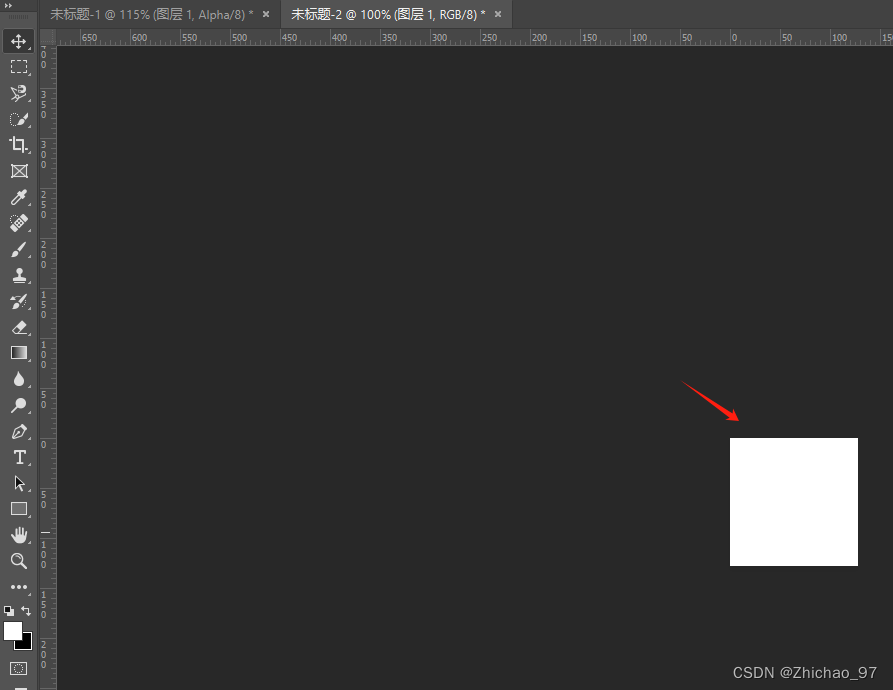The height and width of the screenshot is (690, 893).
Task: Open the background color picker
Action: (26, 644)
